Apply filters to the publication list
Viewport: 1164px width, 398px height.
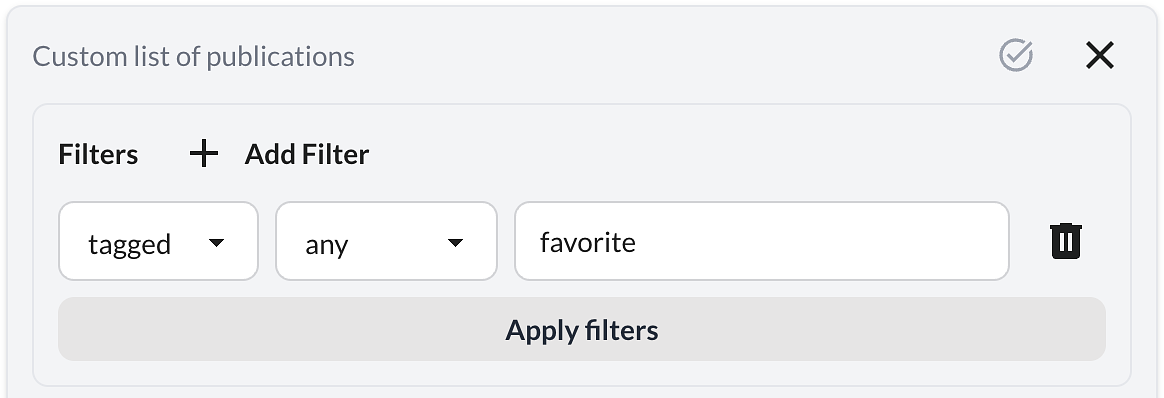tap(582, 330)
